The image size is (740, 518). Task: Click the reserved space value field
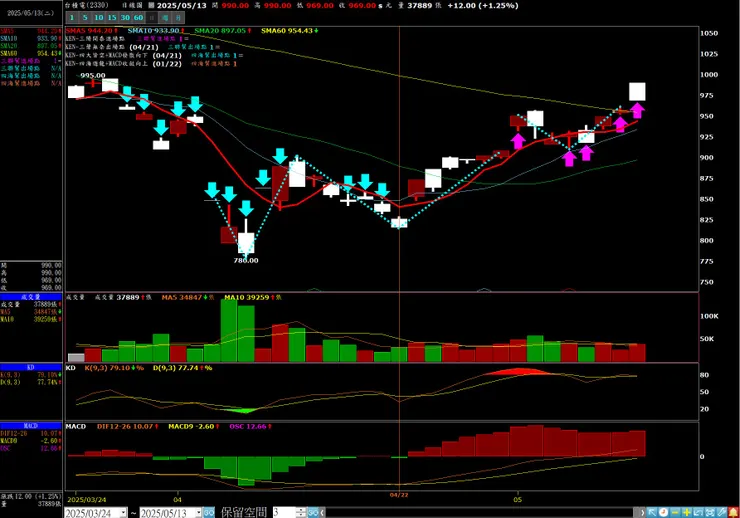(x=284, y=512)
